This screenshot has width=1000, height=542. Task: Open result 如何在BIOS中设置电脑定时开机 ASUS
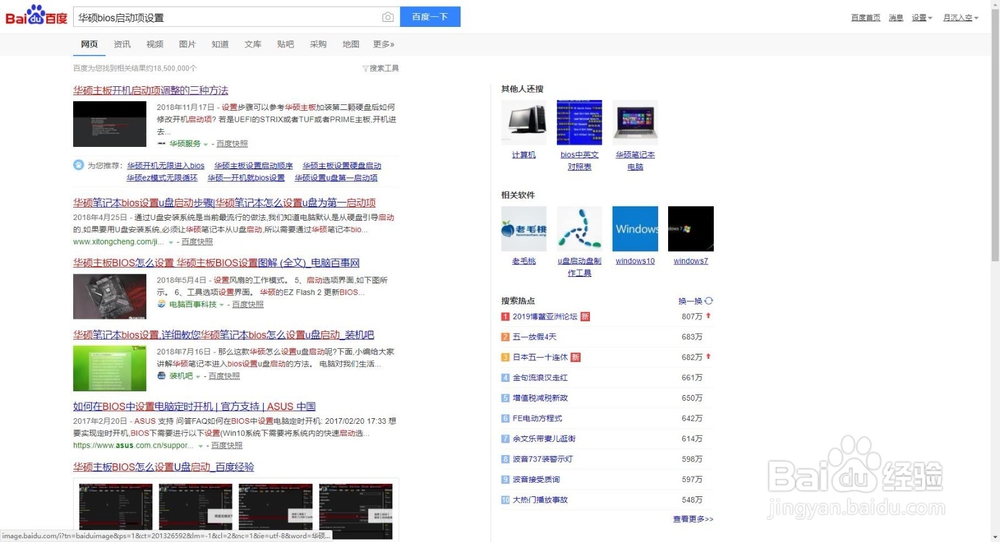click(x=195, y=406)
